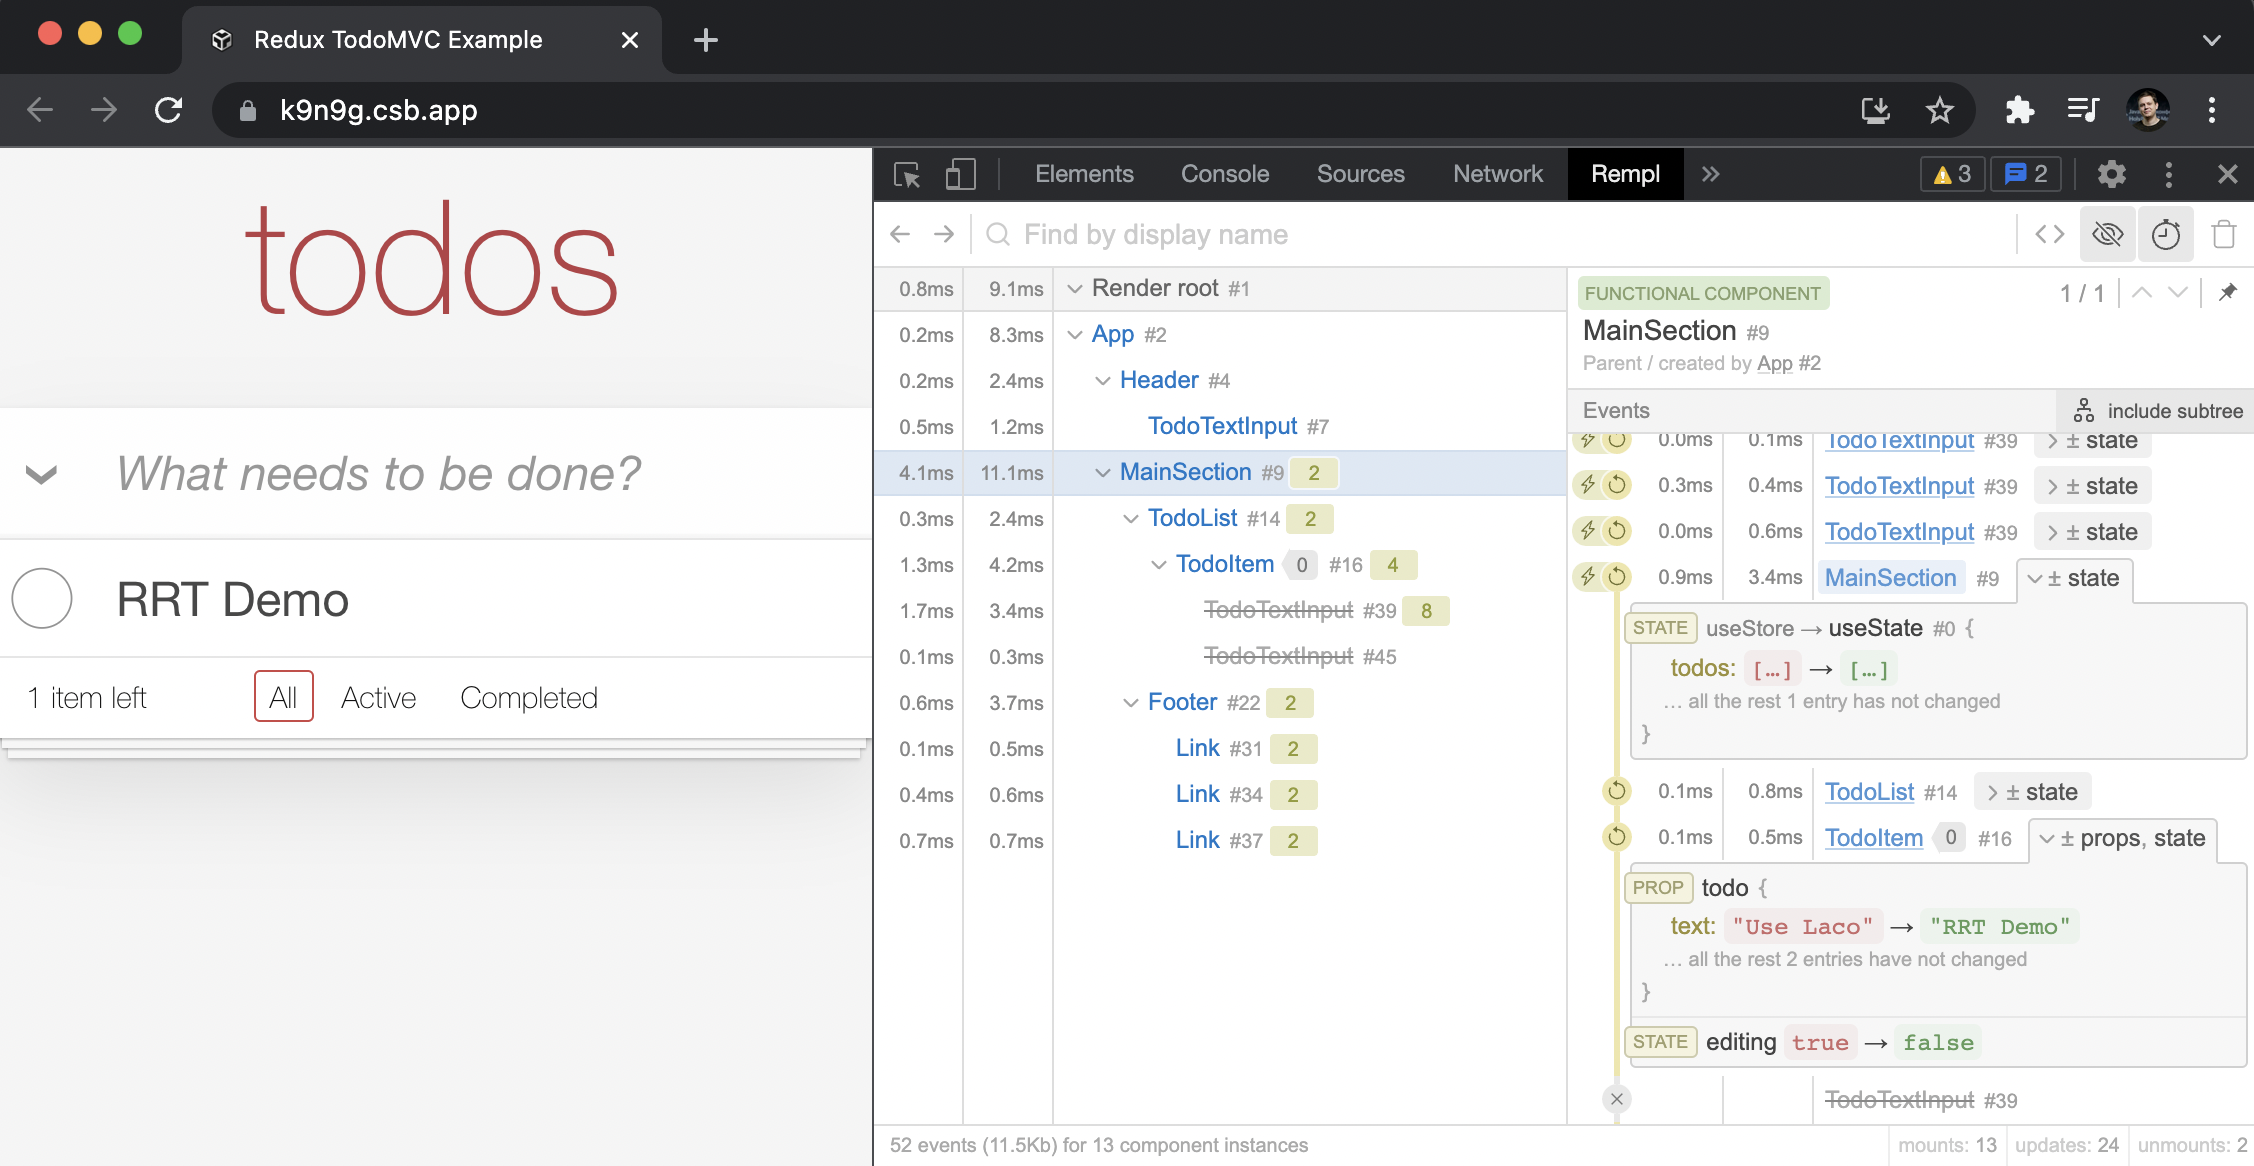Viewport: 2254px width, 1166px height.
Task: Expand state changes for TodoList #14 event
Action: [x=2033, y=793]
